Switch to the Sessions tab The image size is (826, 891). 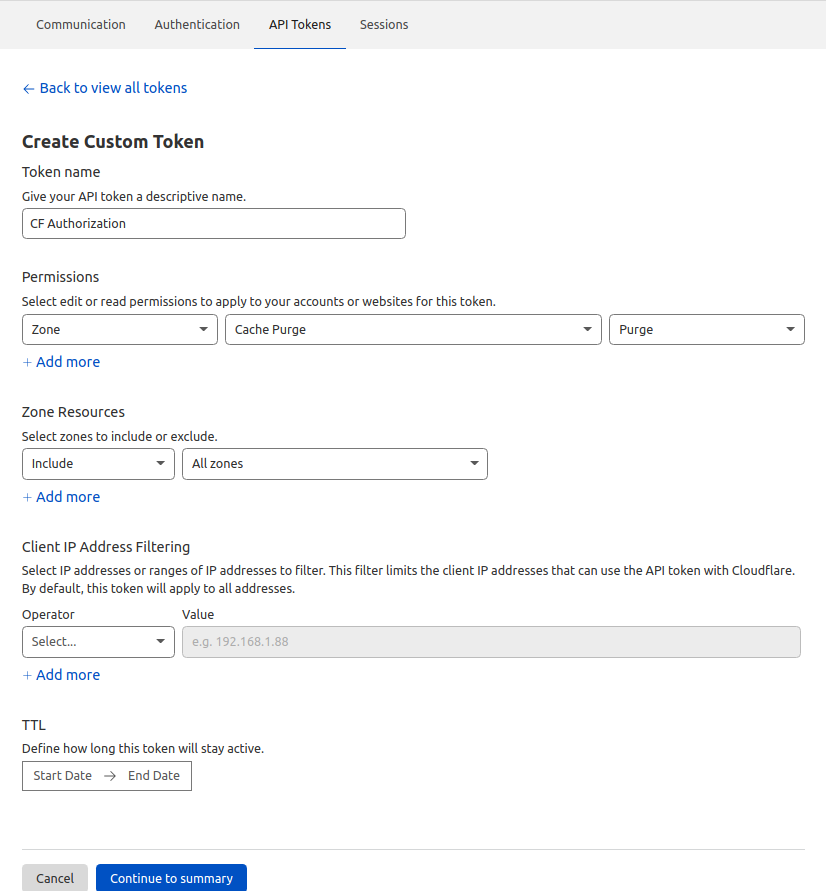[384, 24]
